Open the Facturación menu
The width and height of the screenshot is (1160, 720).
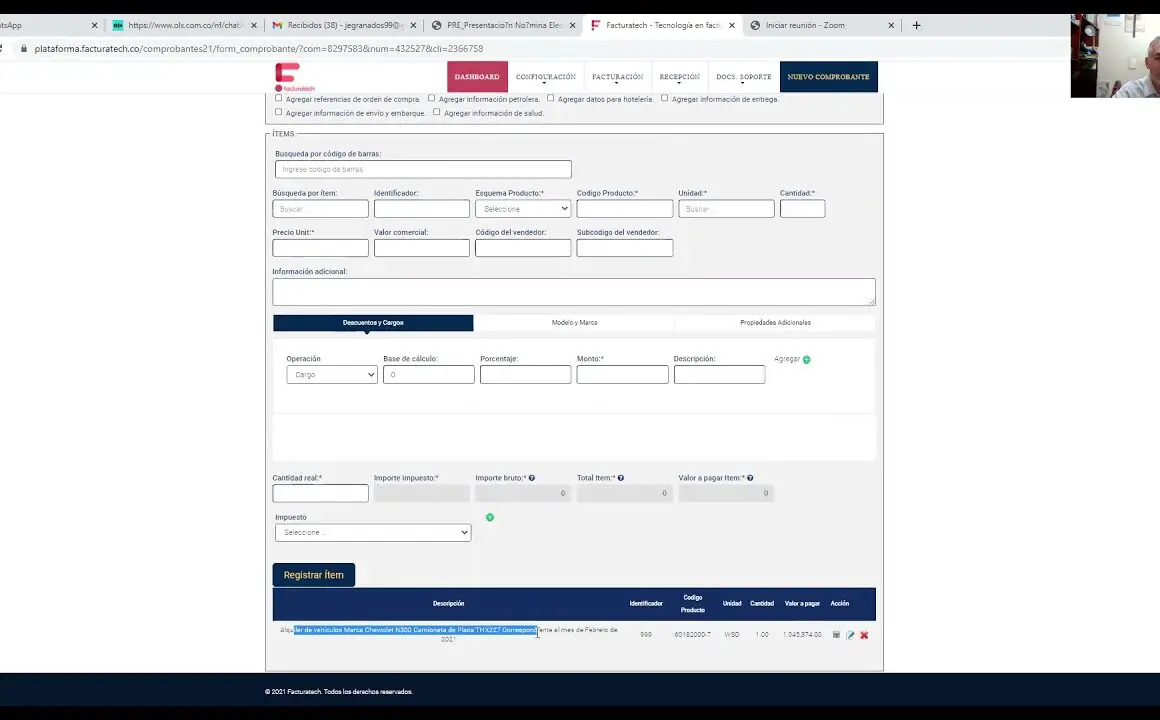(617, 77)
